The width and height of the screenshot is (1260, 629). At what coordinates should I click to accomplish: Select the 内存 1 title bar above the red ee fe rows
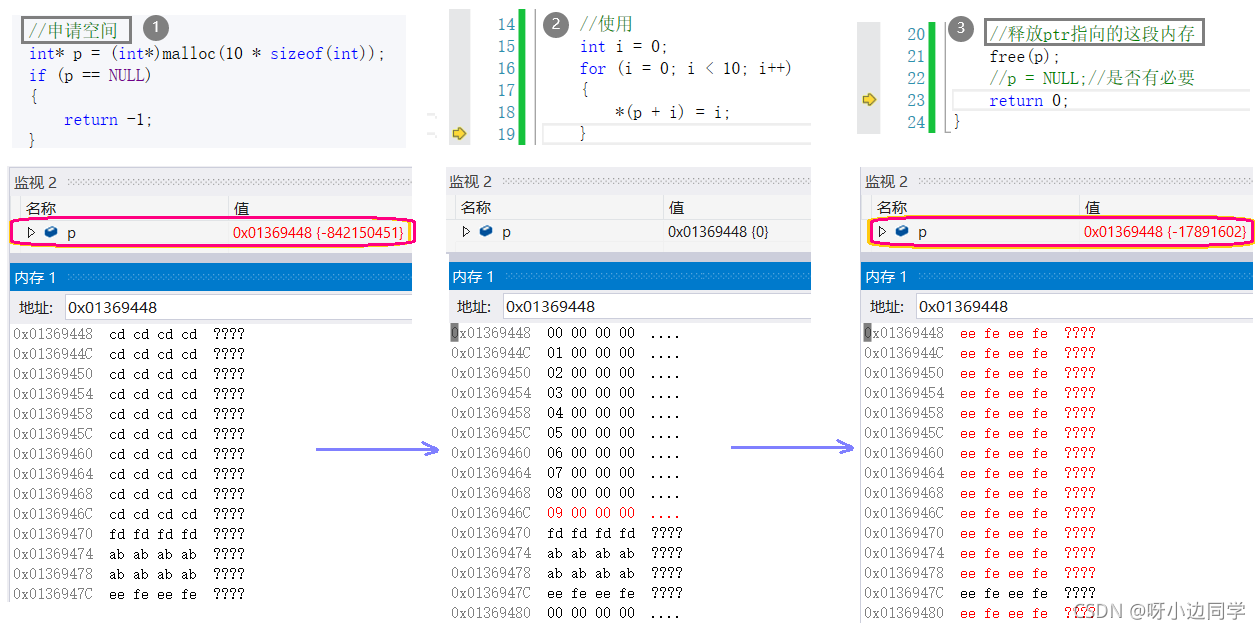coord(1056,277)
